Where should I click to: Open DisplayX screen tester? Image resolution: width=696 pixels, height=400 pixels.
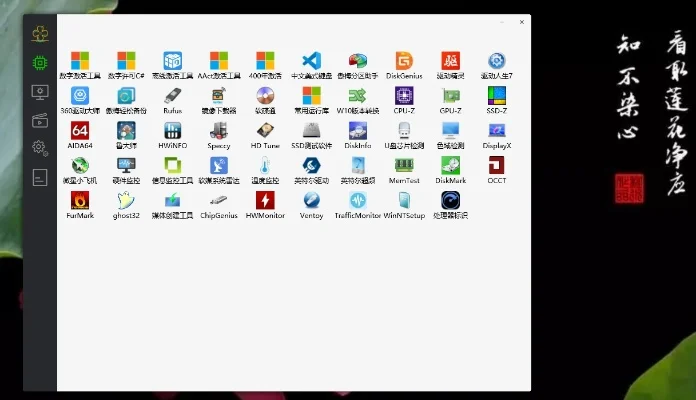(x=496, y=135)
